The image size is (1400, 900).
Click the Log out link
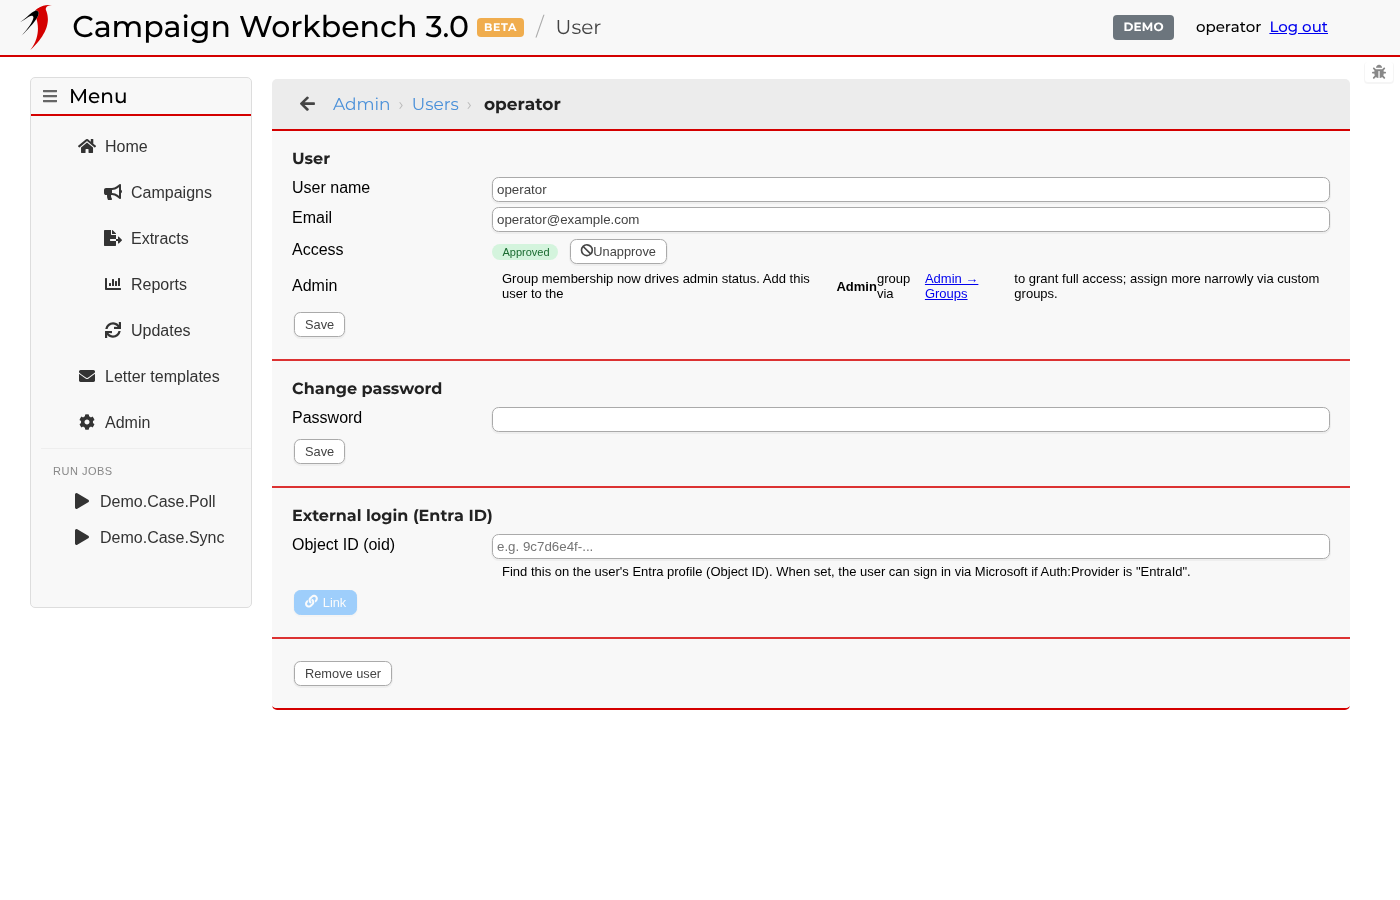click(1298, 27)
